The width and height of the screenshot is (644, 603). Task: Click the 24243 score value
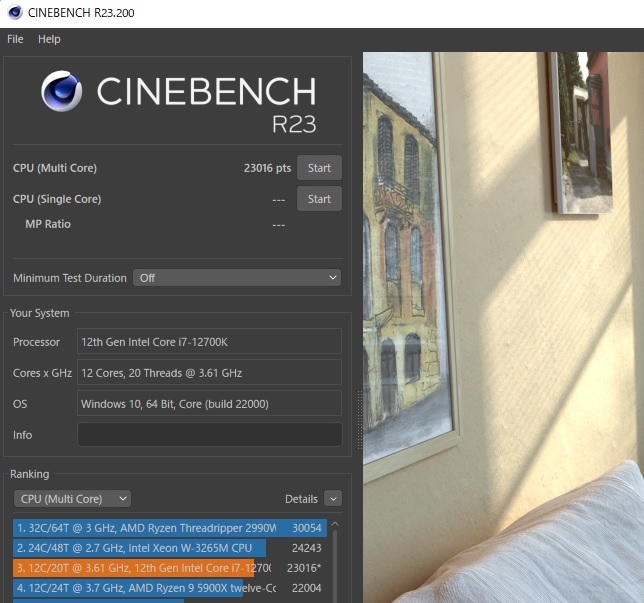point(307,548)
